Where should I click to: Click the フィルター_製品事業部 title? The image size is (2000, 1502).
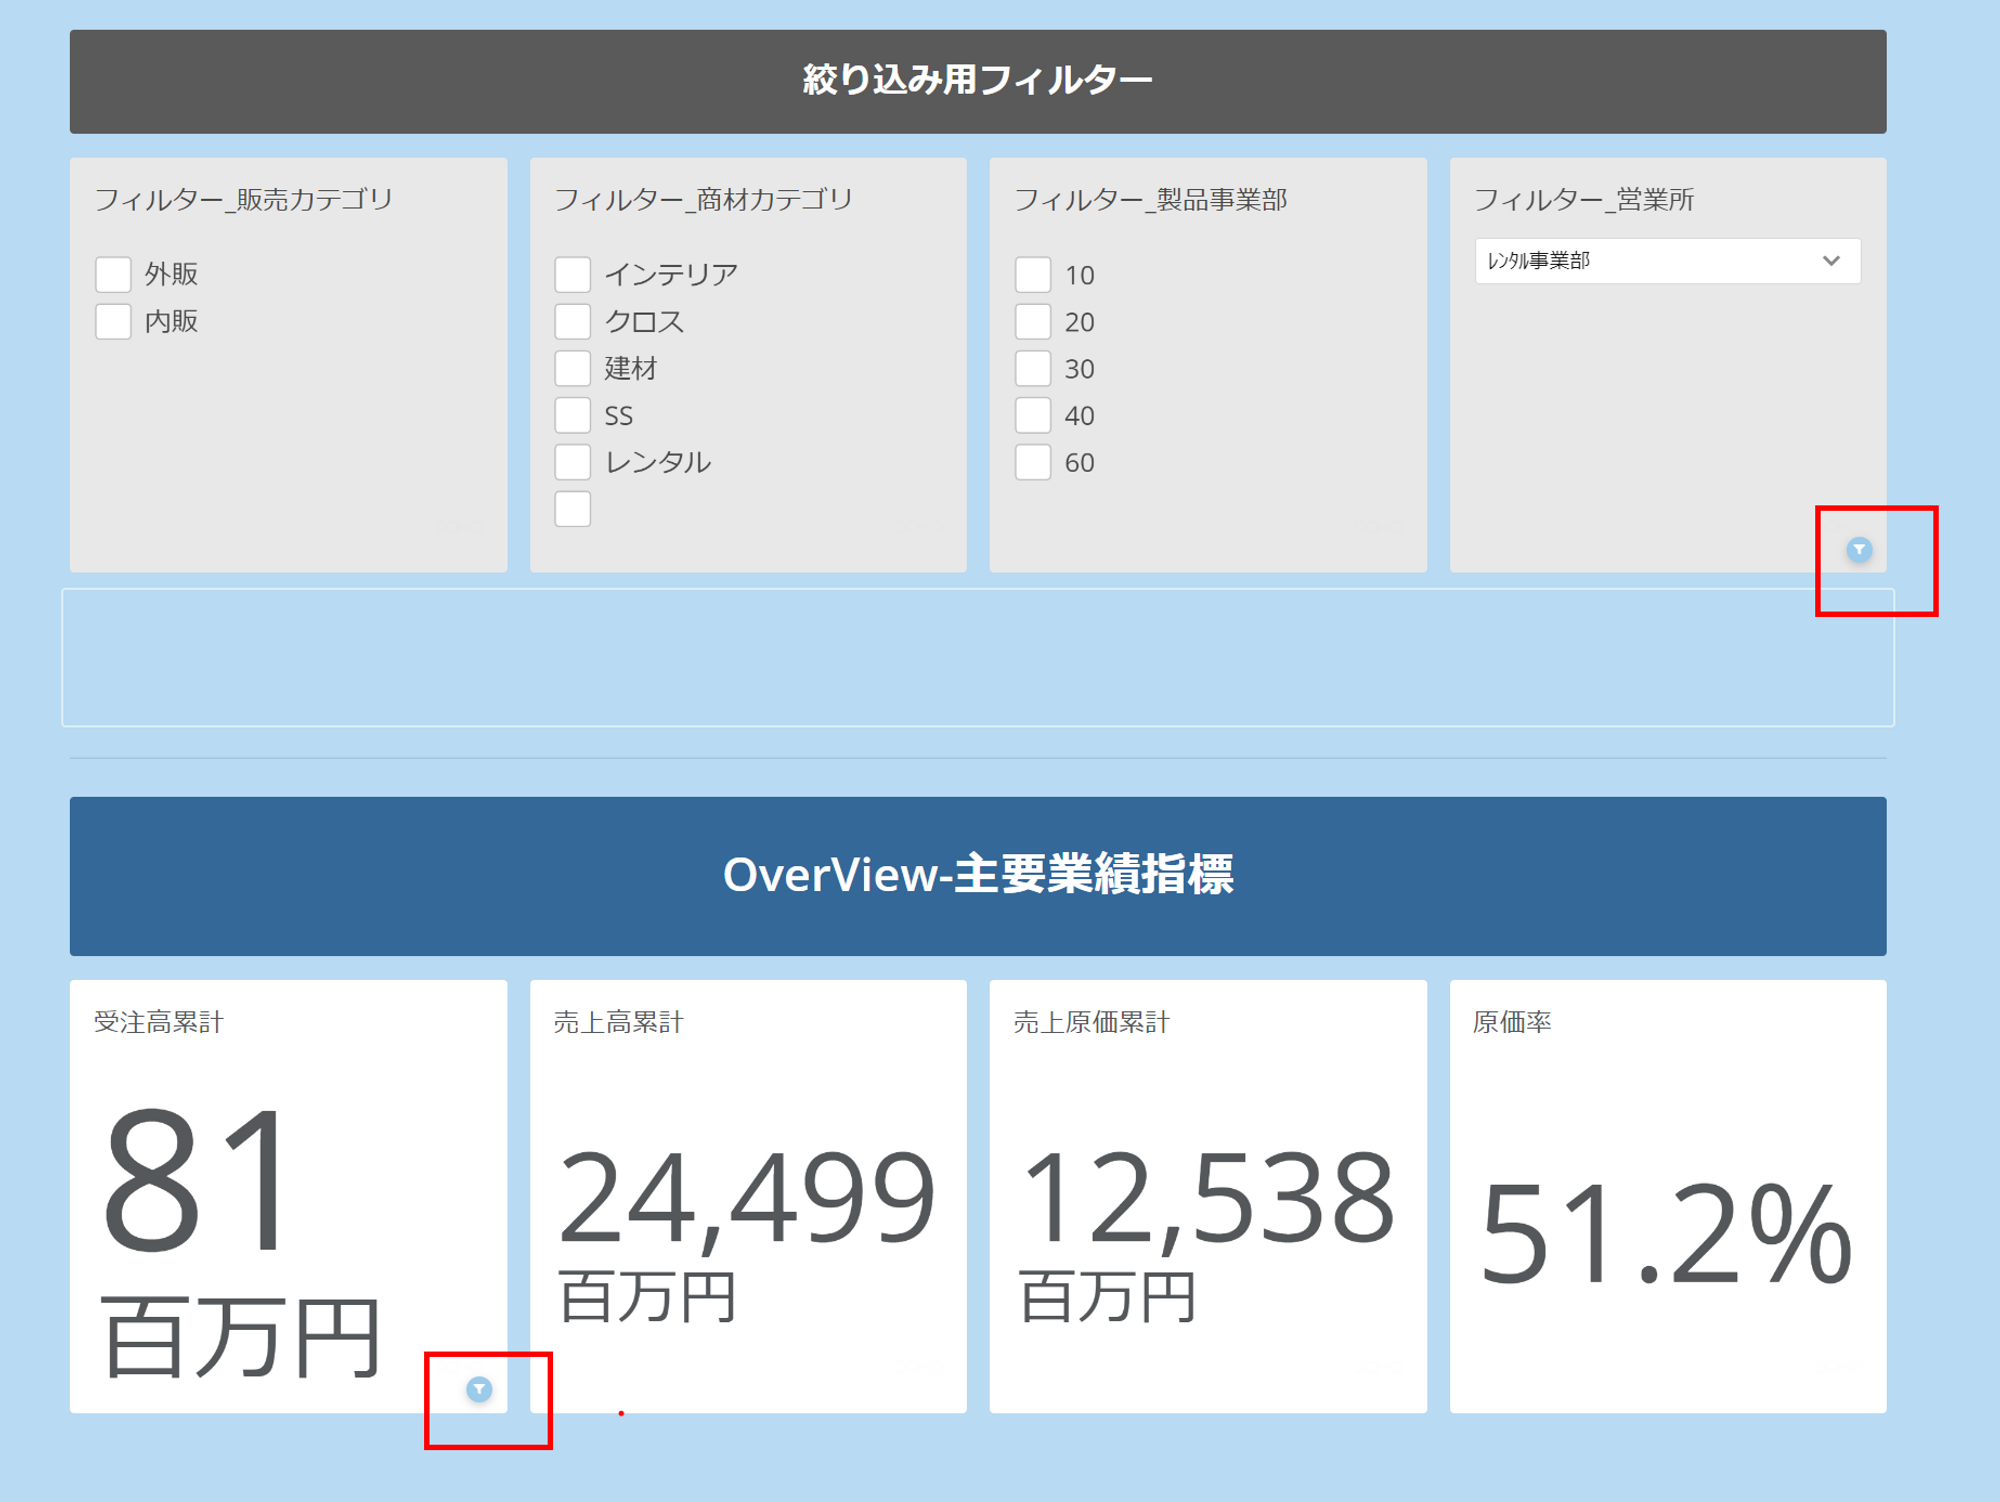[1151, 200]
